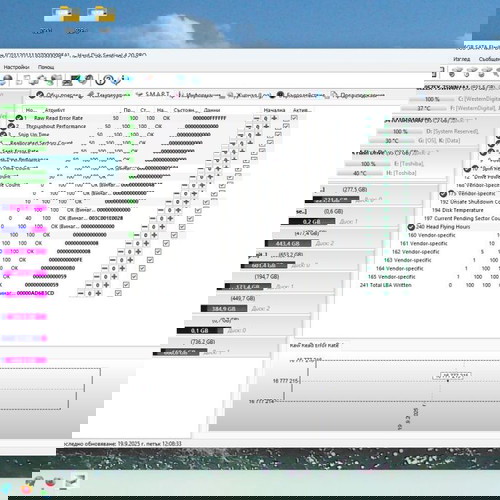The height and width of the screenshot is (500, 500).
Task: Open the Изглед menu at the top right
Action: click(x=462, y=59)
